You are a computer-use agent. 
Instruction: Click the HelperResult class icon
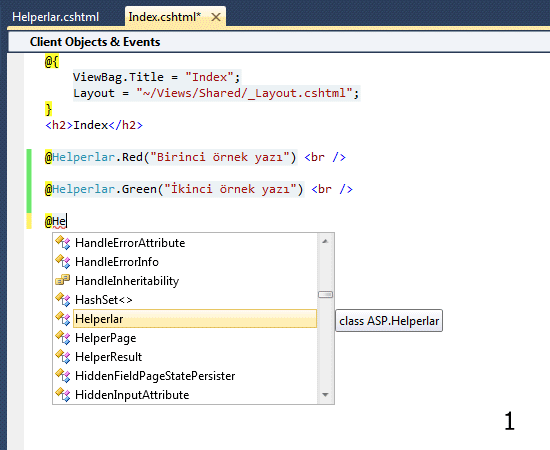coord(63,356)
